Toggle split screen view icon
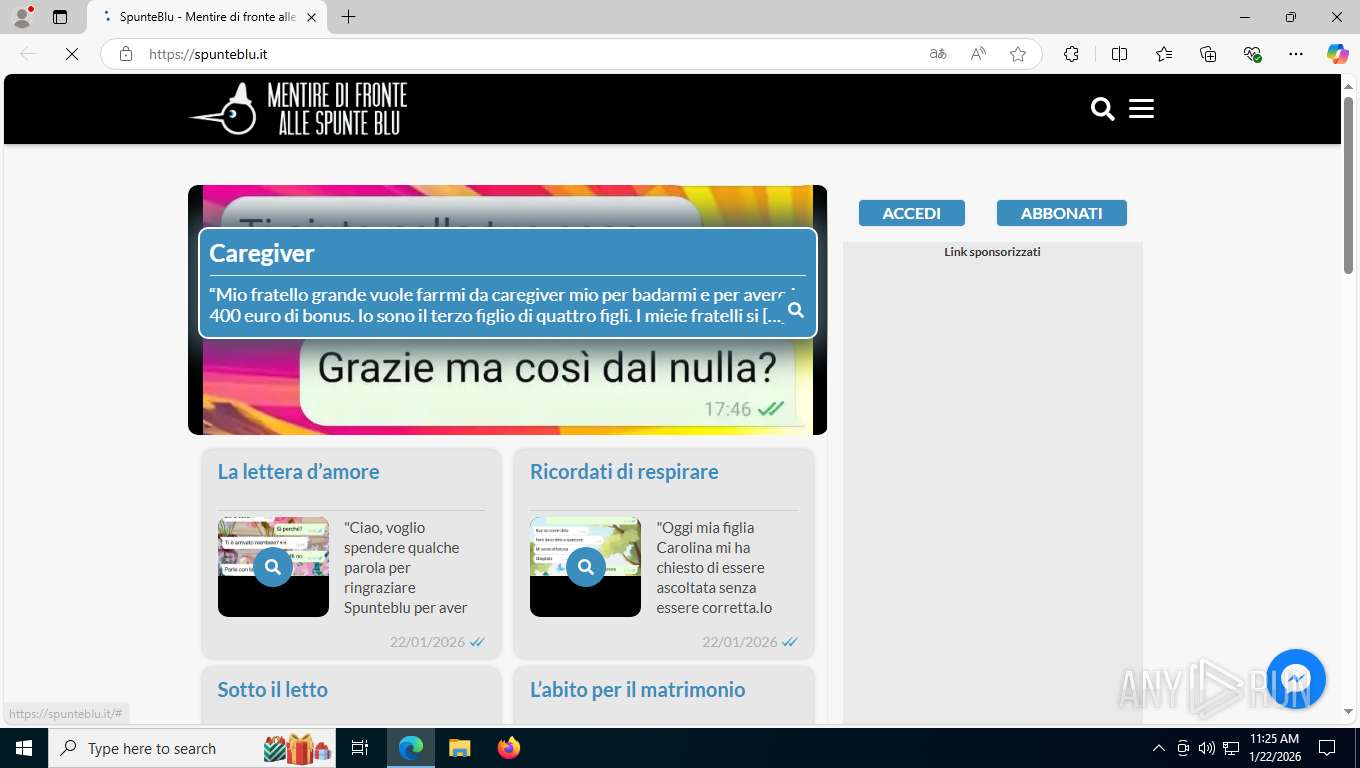Viewport: 1360px width, 768px height. pyautogui.click(x=1119, y=54)
